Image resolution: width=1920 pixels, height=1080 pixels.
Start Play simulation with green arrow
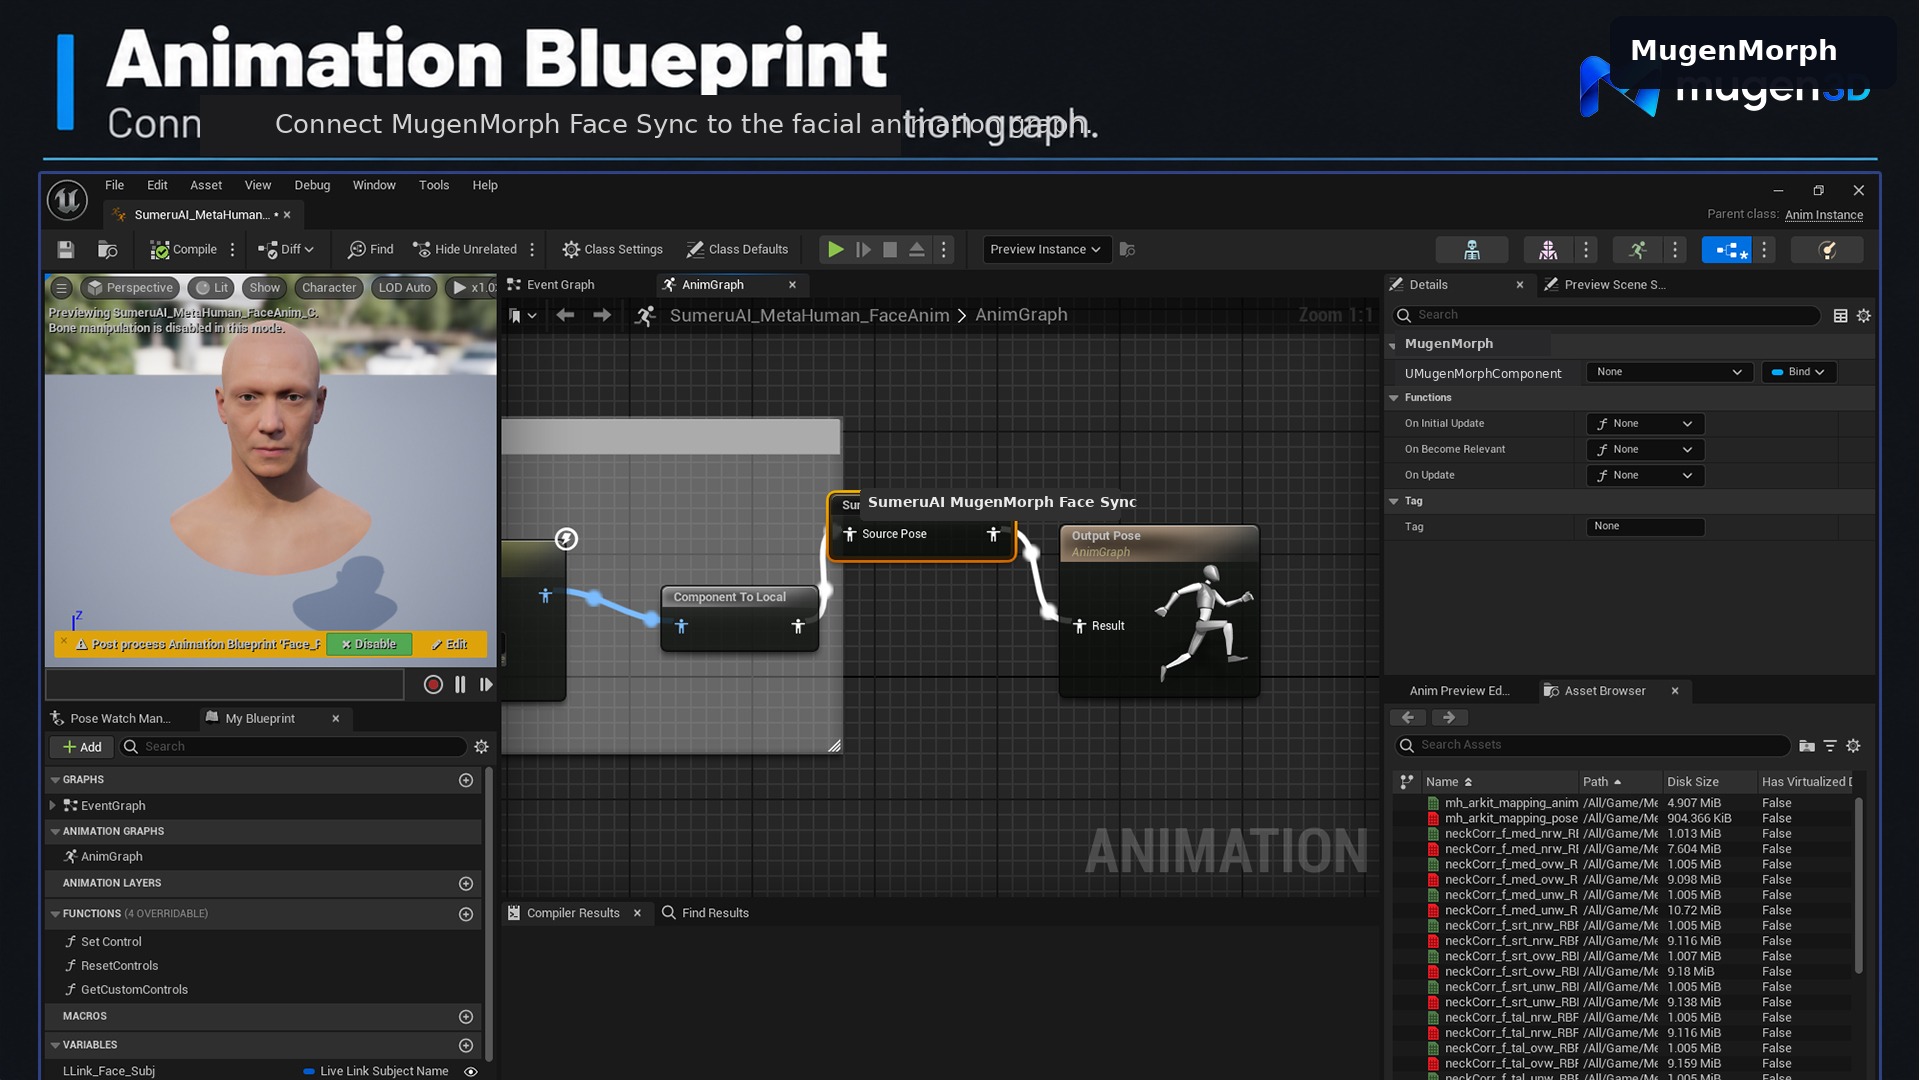pyautogui.click(x=835, y=250)
